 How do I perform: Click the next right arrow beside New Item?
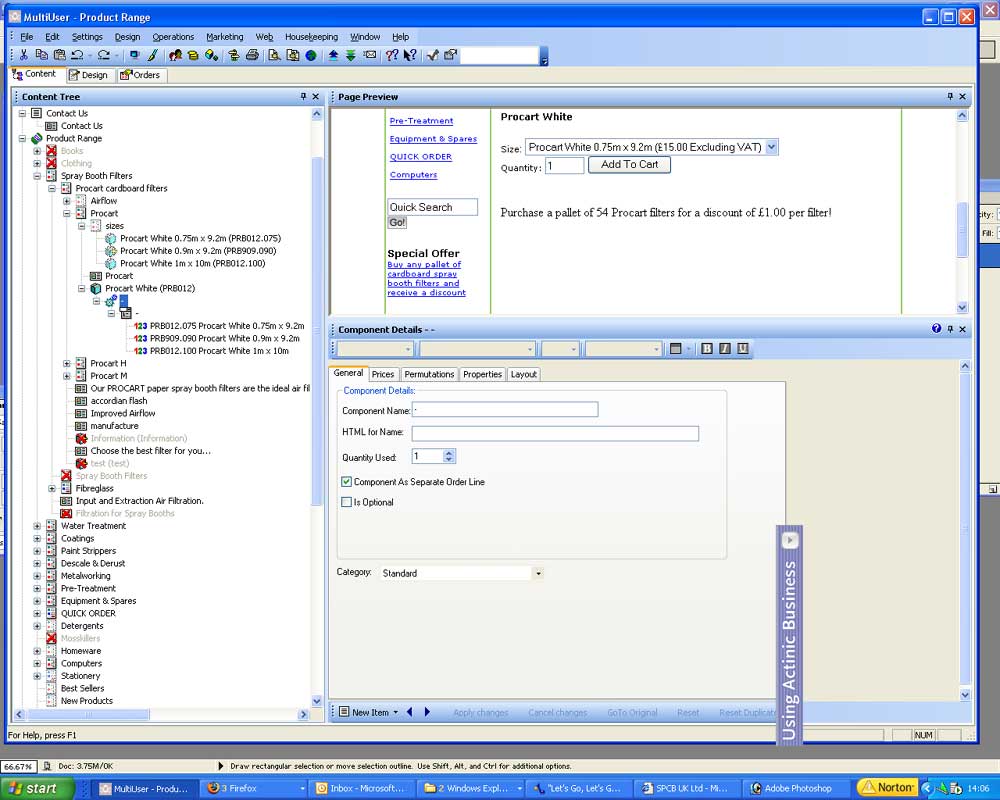point(427,712)
